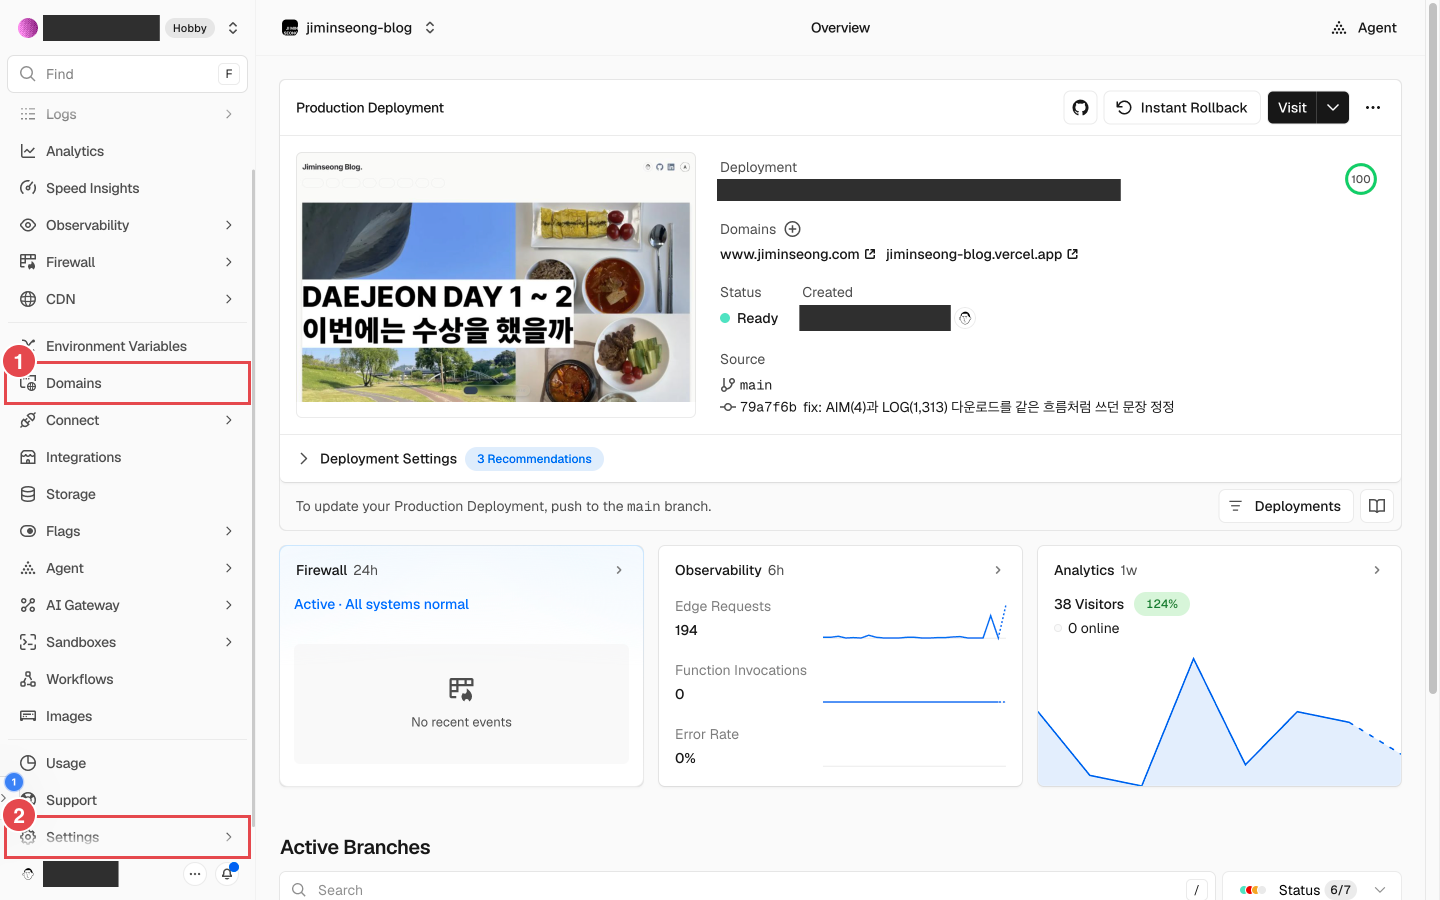Select the CDN sidebar item

coord(127,299)
